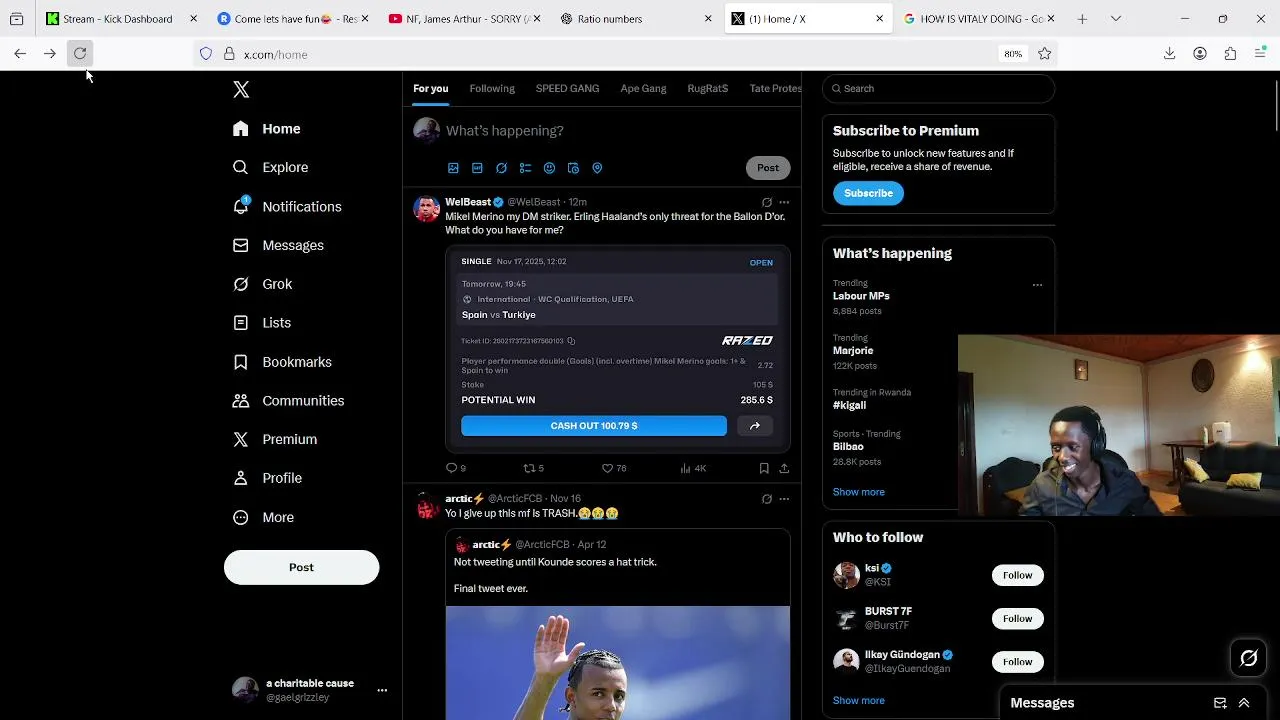Open the More menu in the sidebar
Viewport: 1280px width, 720px height.
[x=264, y=517]
